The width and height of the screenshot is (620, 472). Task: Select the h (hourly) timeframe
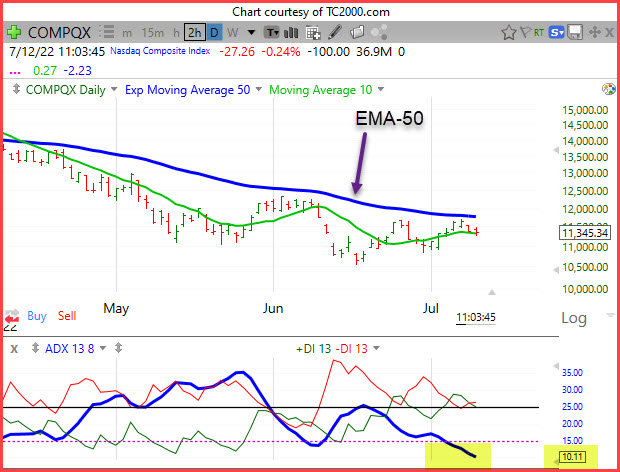pos(176,32)
